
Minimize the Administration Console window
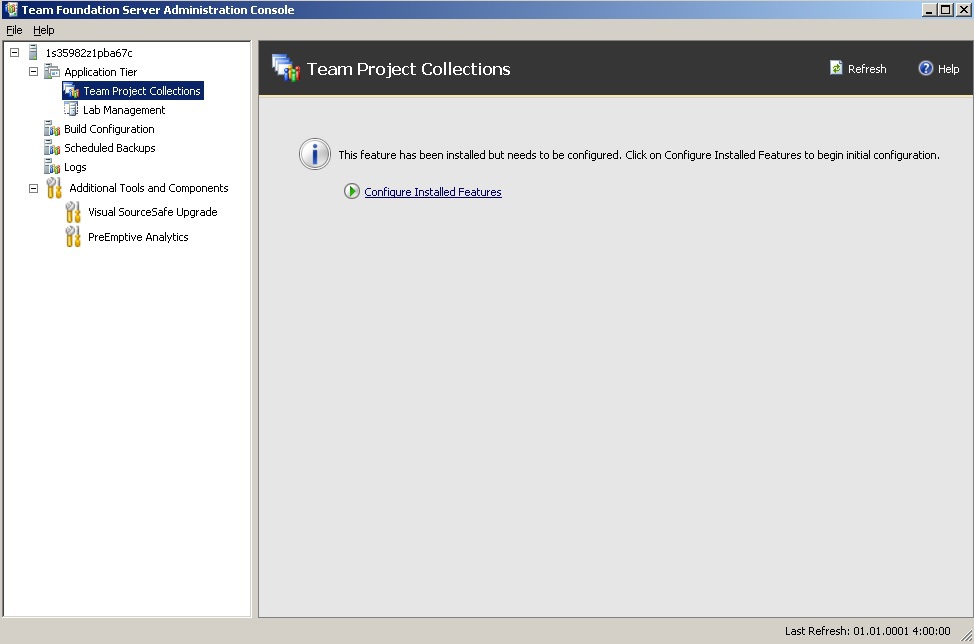click(x=929, y=9)
